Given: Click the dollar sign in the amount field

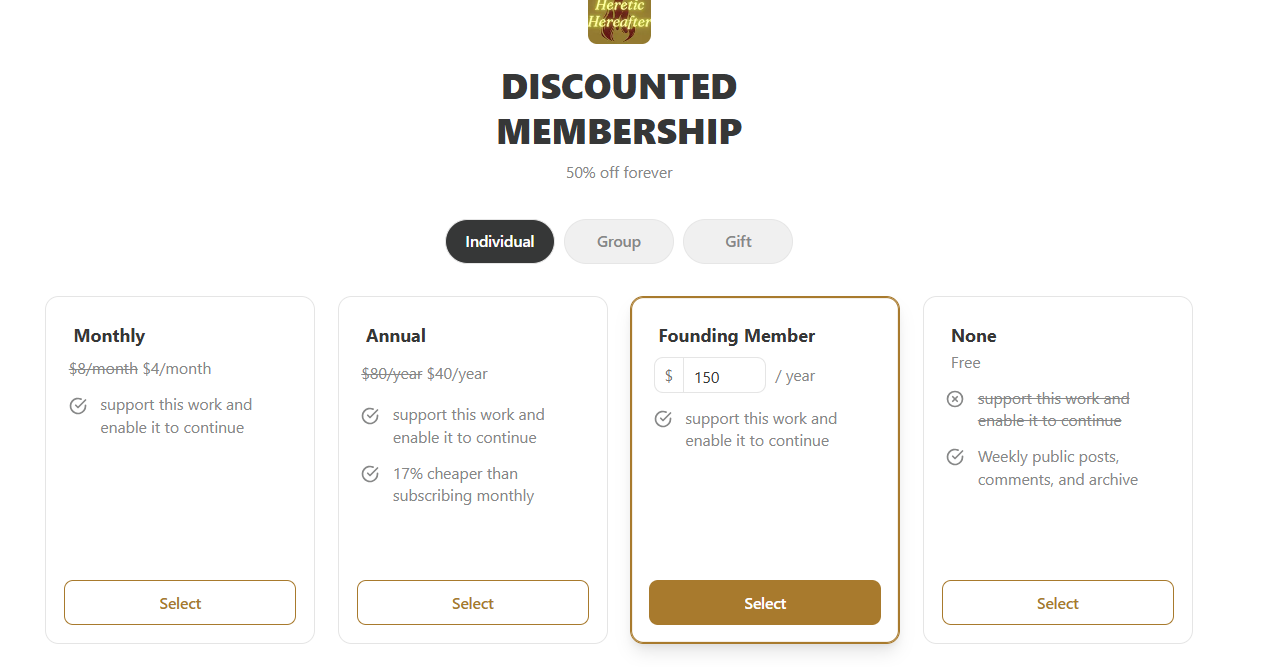Looking at the screenshot, I should point(669,376).
